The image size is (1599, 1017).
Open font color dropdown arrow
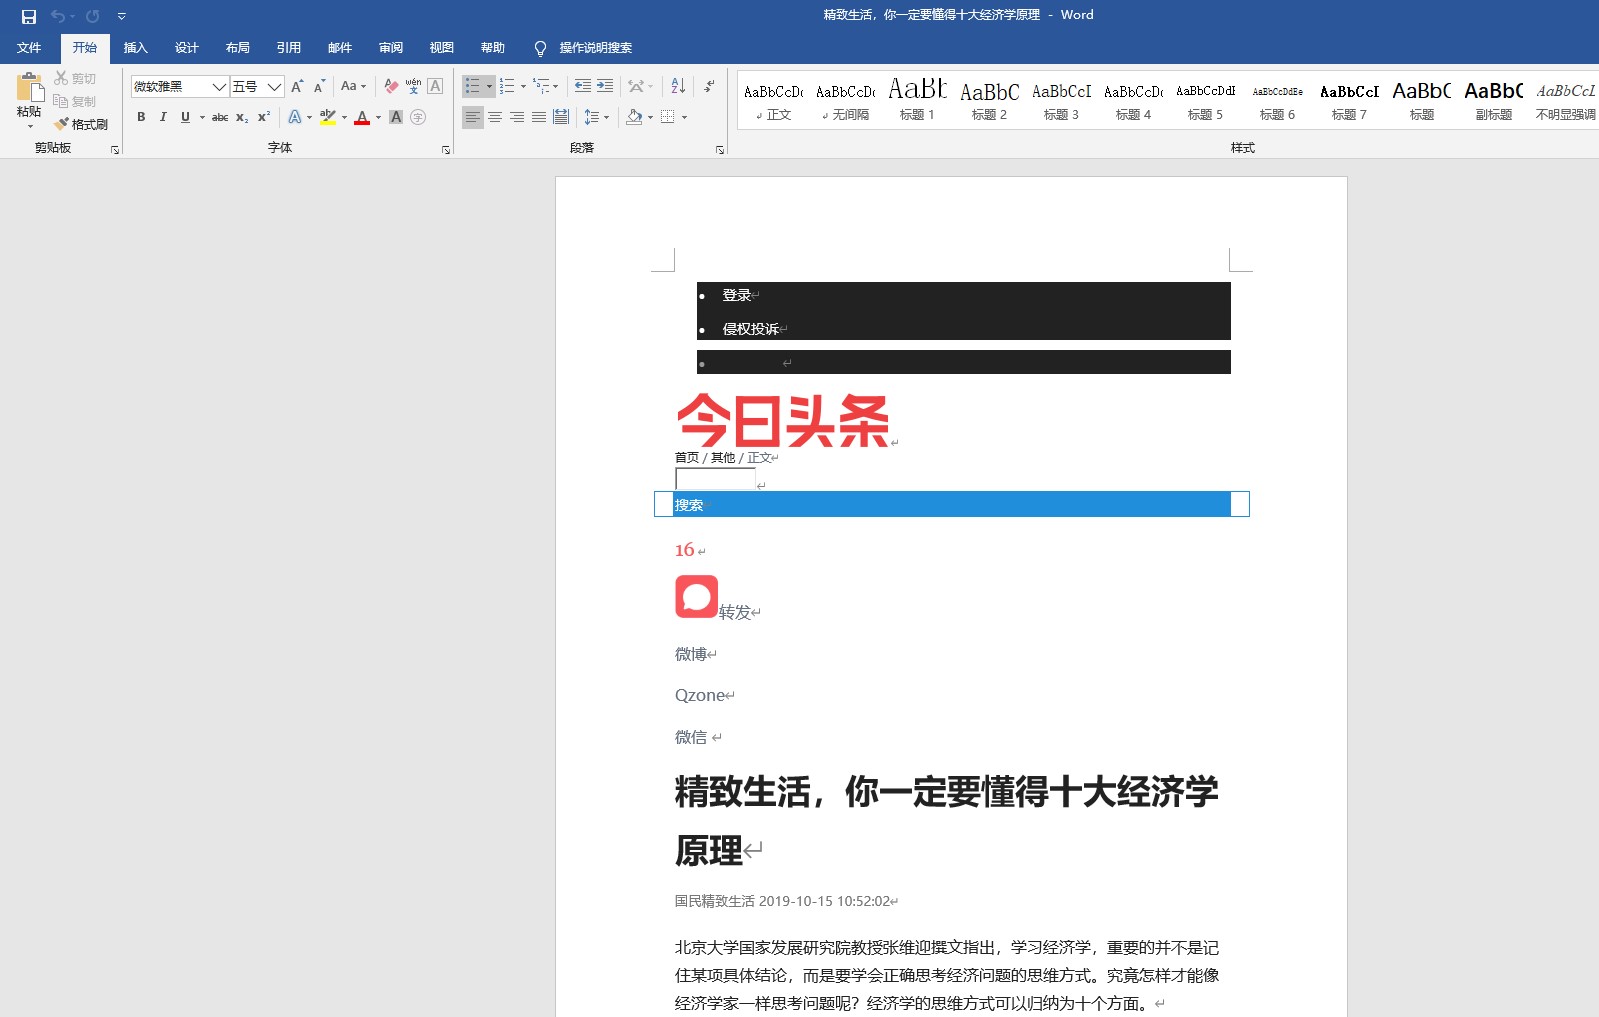(x=379, y=117)
